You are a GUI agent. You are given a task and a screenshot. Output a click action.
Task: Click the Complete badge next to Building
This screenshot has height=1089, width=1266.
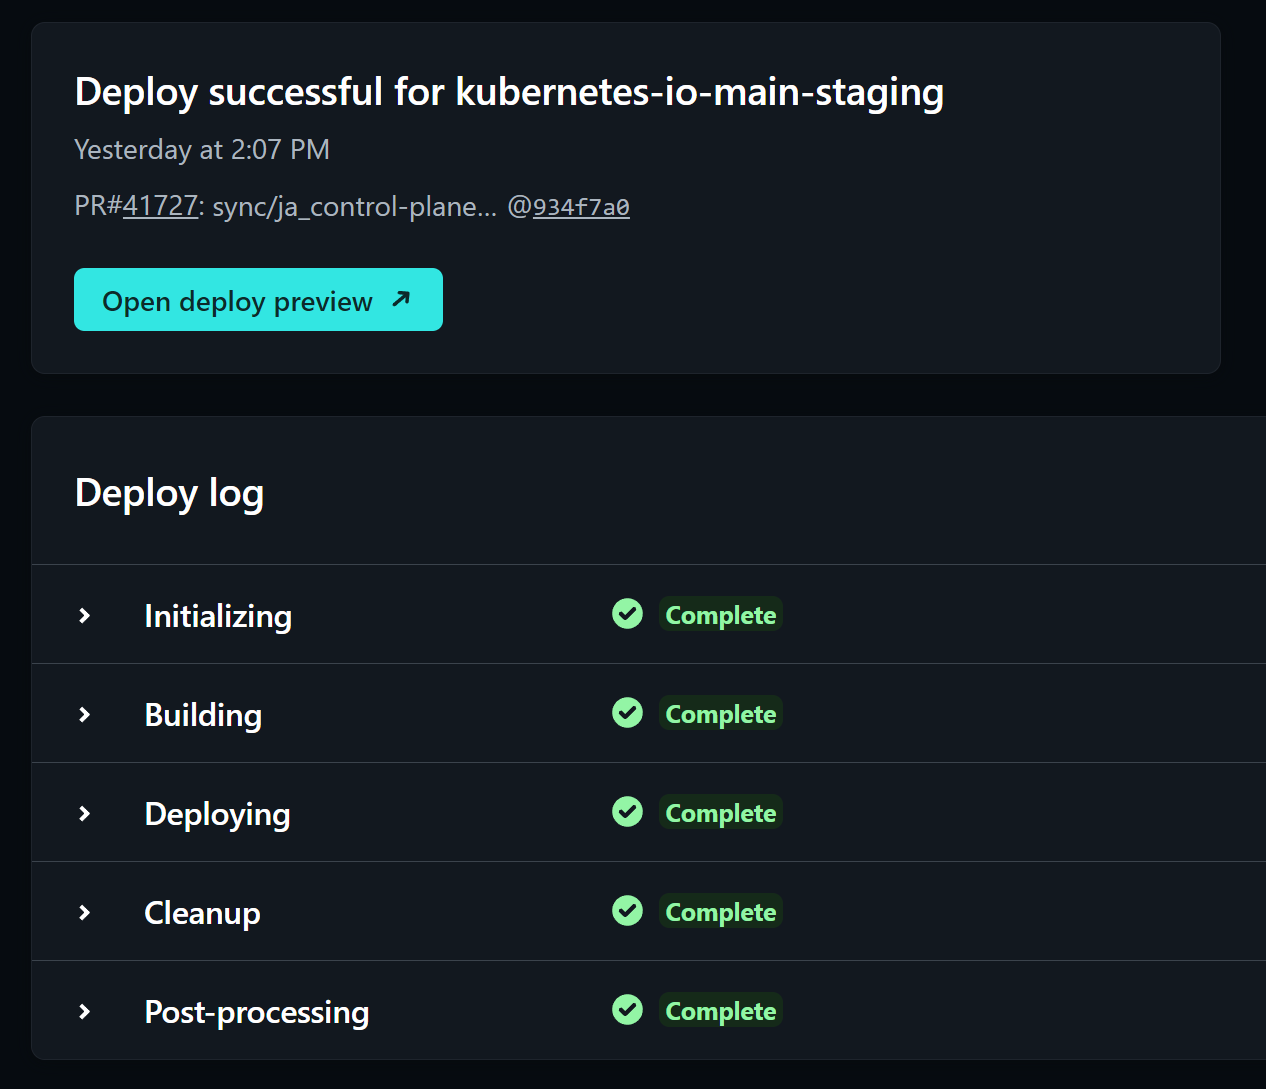(x=720, y=714)
